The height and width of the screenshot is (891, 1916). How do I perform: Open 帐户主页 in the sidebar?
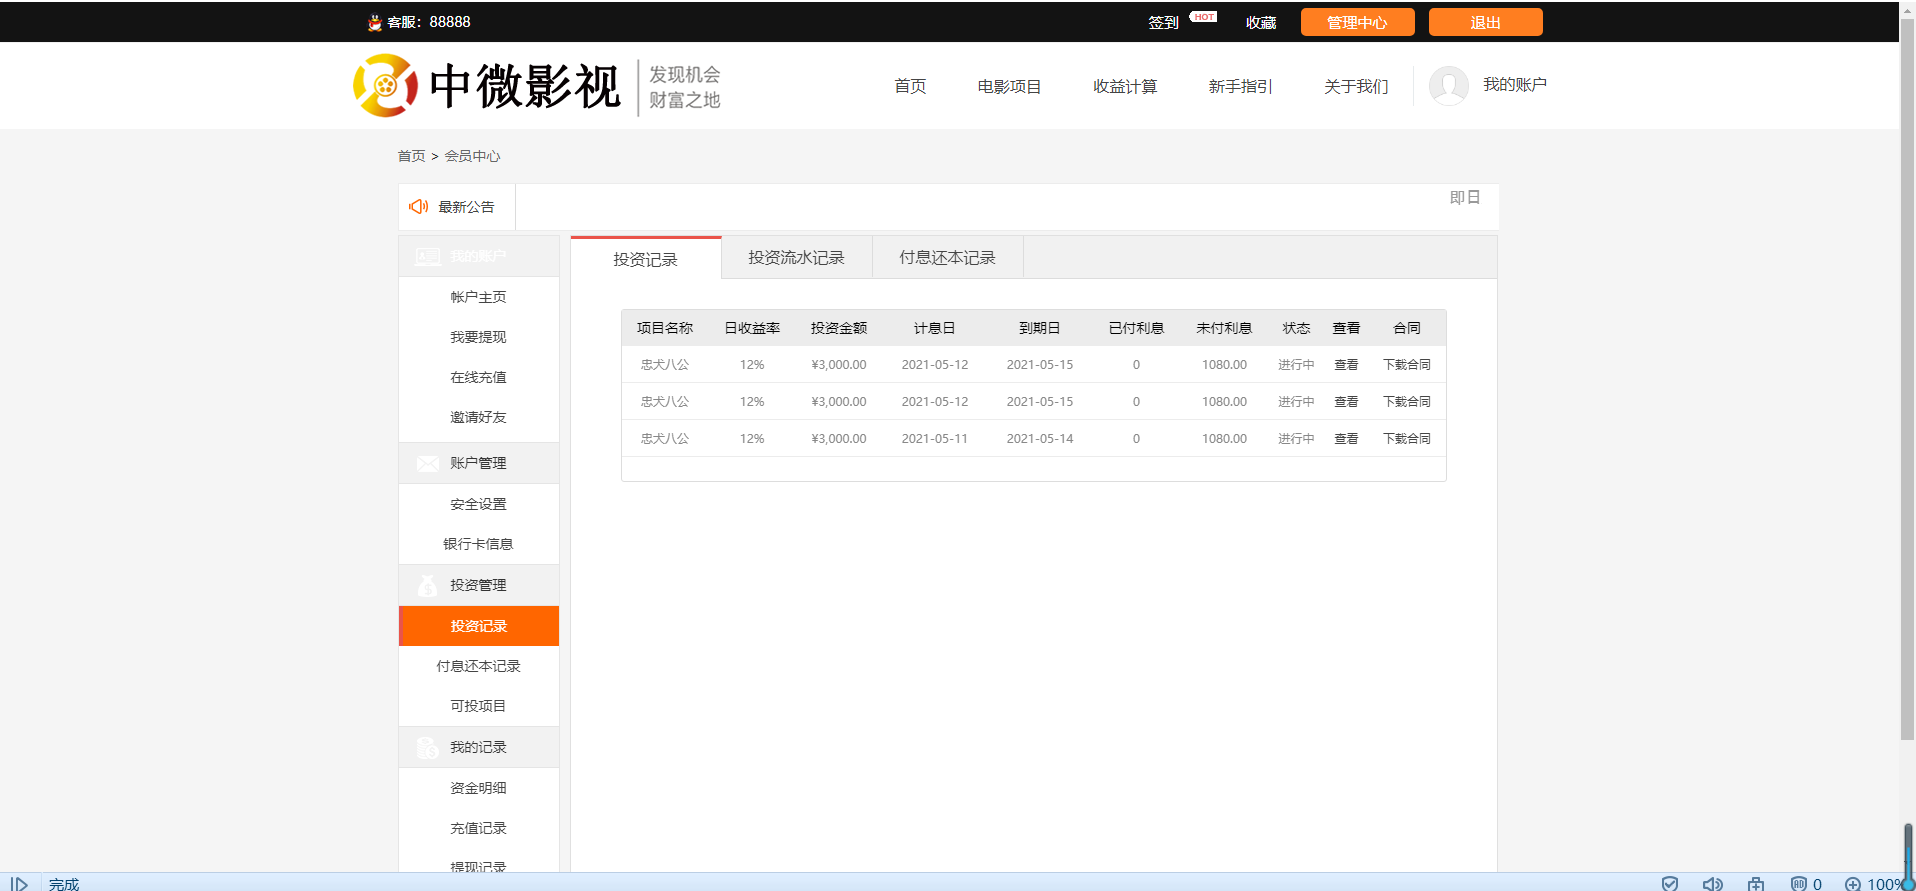coord(479,297)
